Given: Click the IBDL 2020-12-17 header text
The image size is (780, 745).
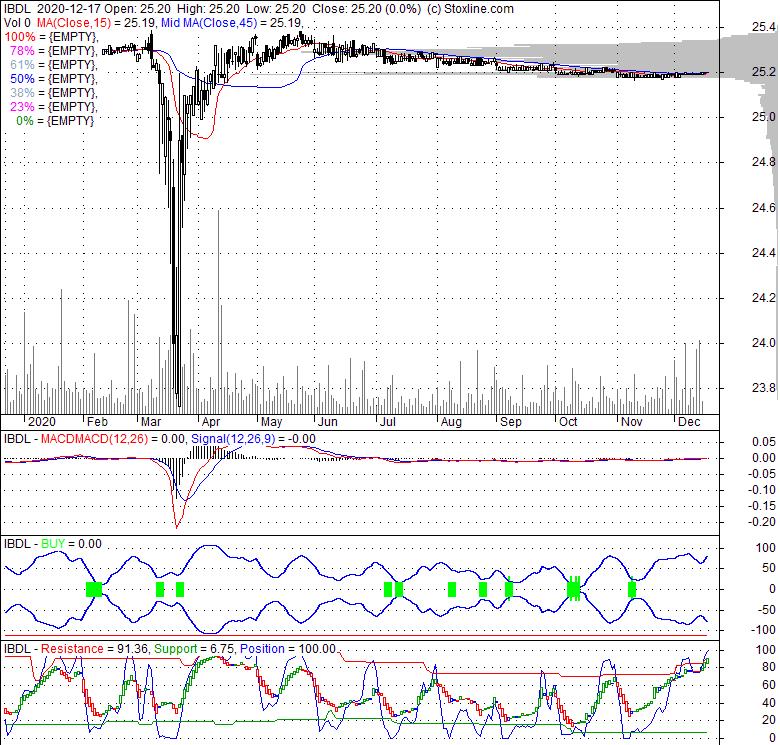Looking at the screenshot, I should (x=52, y=9).
